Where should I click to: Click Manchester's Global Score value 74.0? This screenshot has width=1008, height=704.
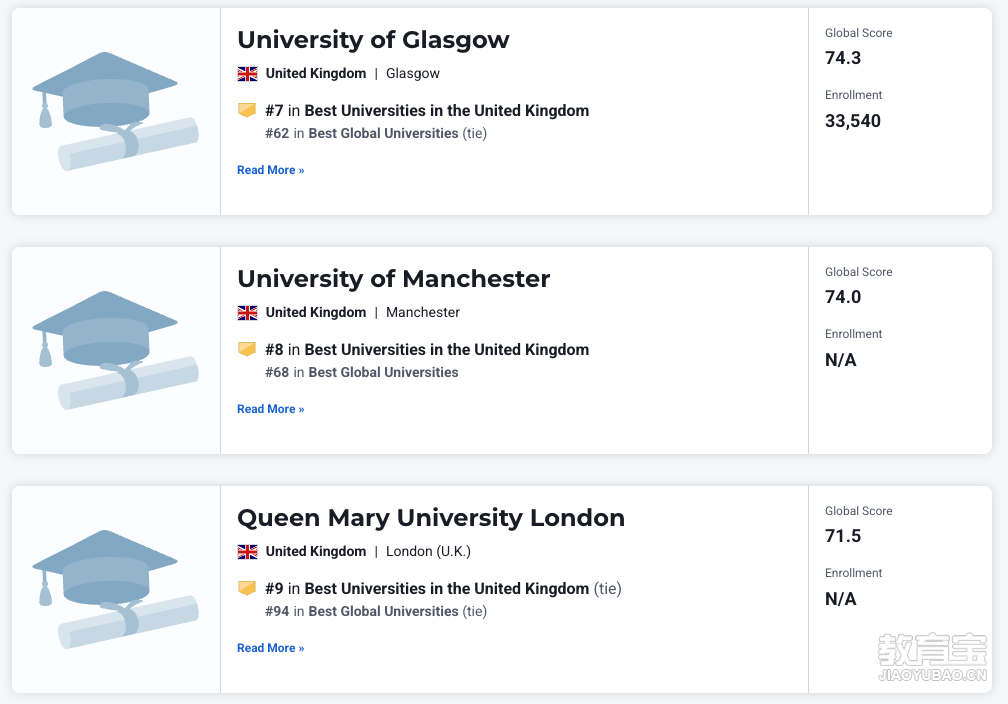click(843, 297)
